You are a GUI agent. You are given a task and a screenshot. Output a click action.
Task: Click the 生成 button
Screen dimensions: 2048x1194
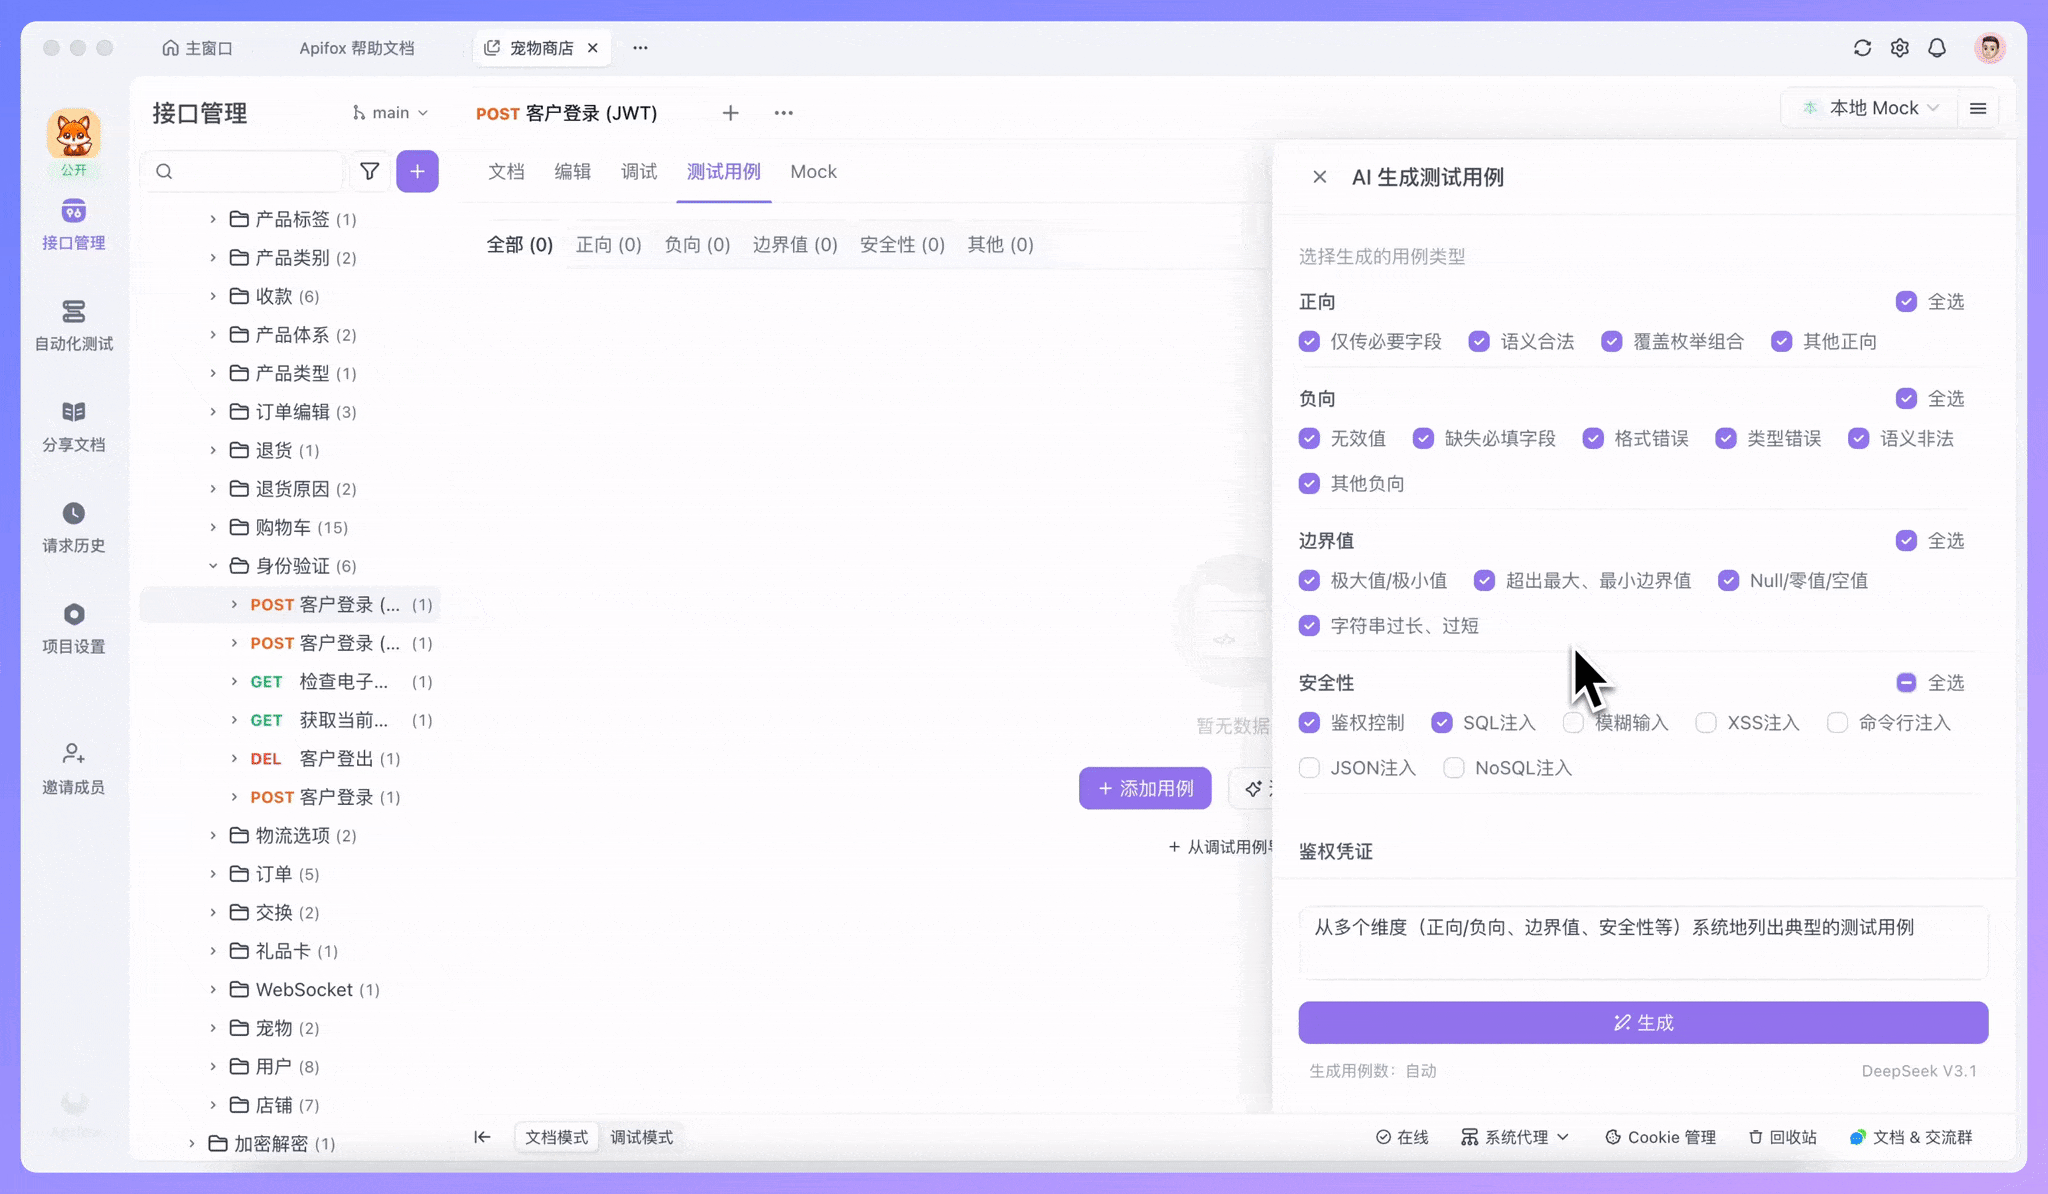1641,1022
